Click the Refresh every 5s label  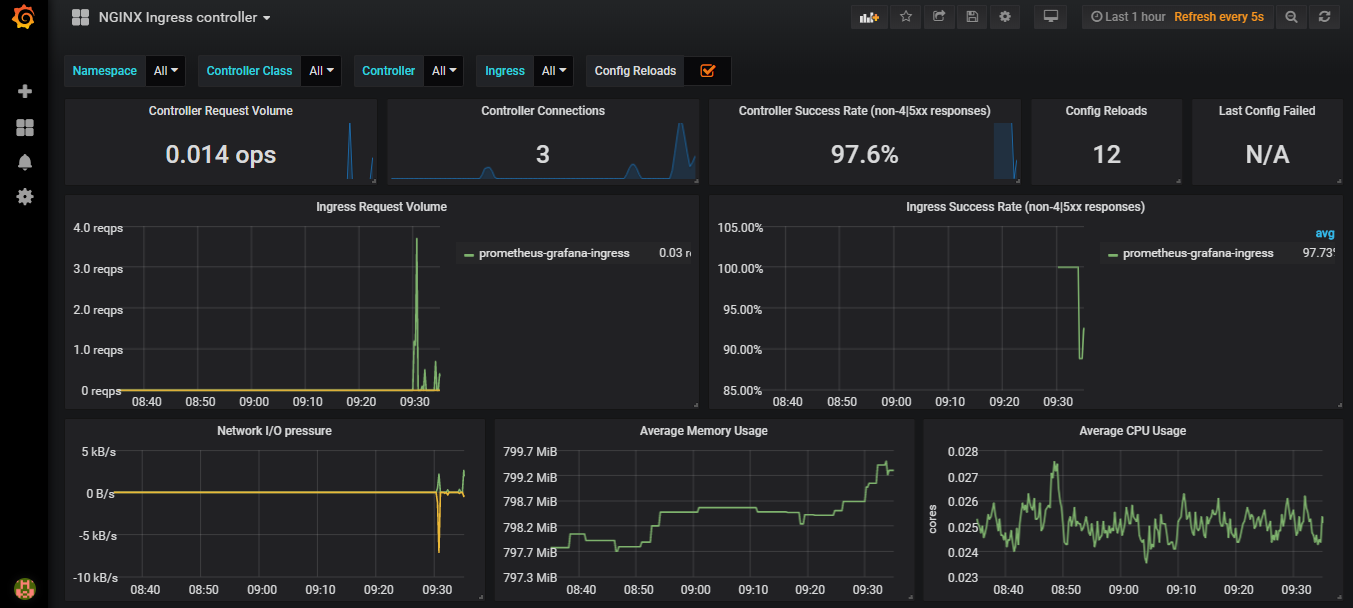coord(1219,17)
